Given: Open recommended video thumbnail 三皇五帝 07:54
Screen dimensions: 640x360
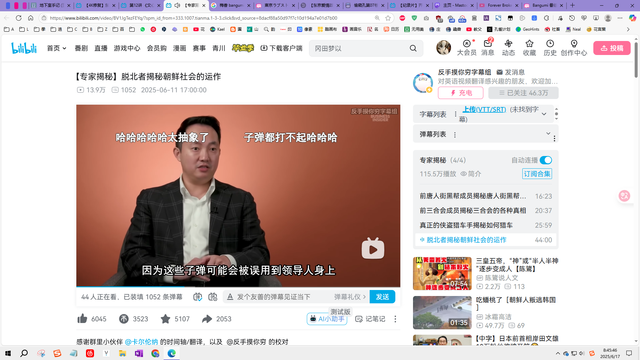Looking at the screenshot, I should click(x=442, y=273).
